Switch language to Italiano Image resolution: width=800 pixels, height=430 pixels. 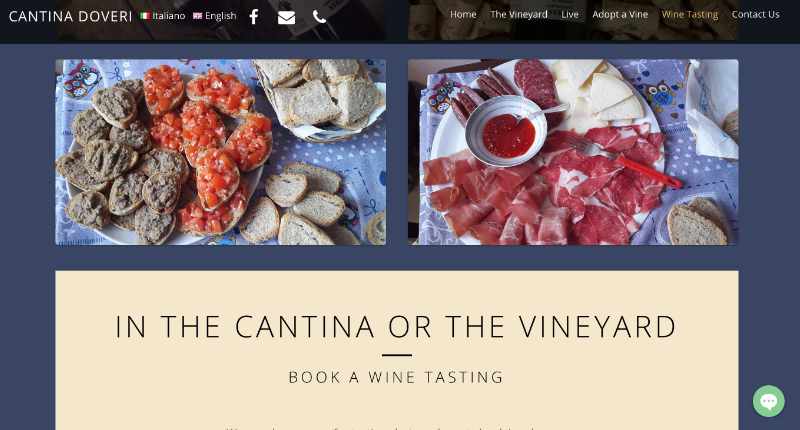pyautogui.click(x=168, y=16)
